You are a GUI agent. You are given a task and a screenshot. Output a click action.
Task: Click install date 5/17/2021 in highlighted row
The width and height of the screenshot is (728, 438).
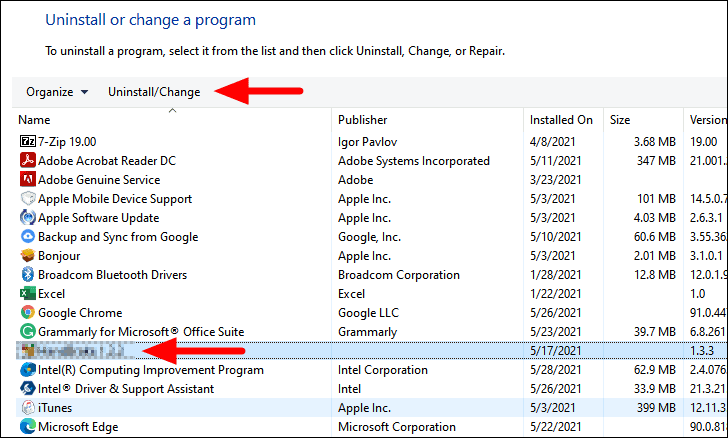(555, 351)
